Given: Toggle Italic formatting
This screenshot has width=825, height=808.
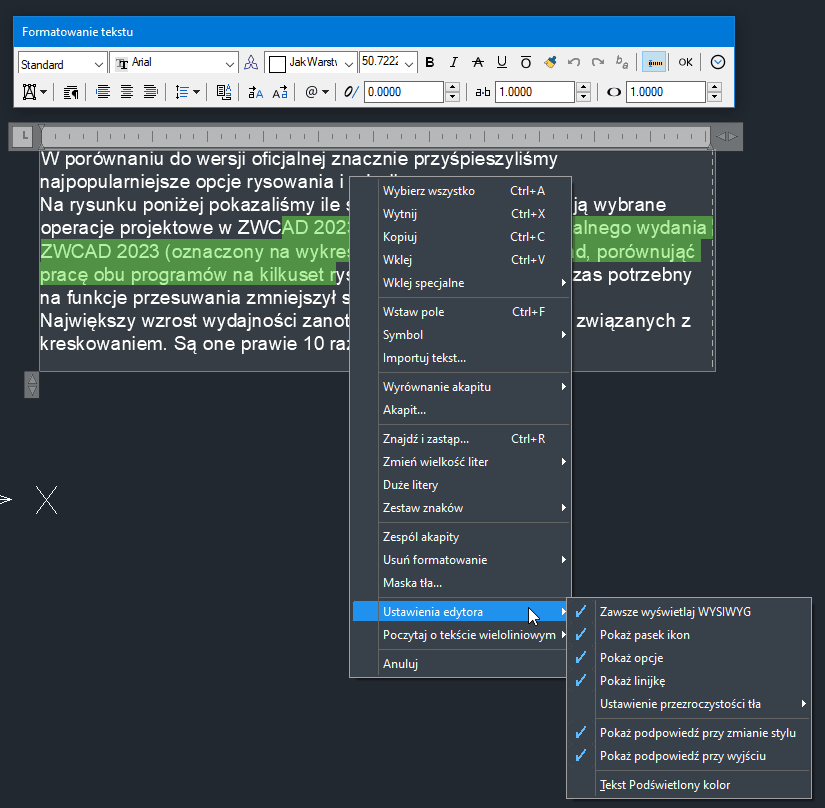Looking at the screenshot, I should point(454,63).
